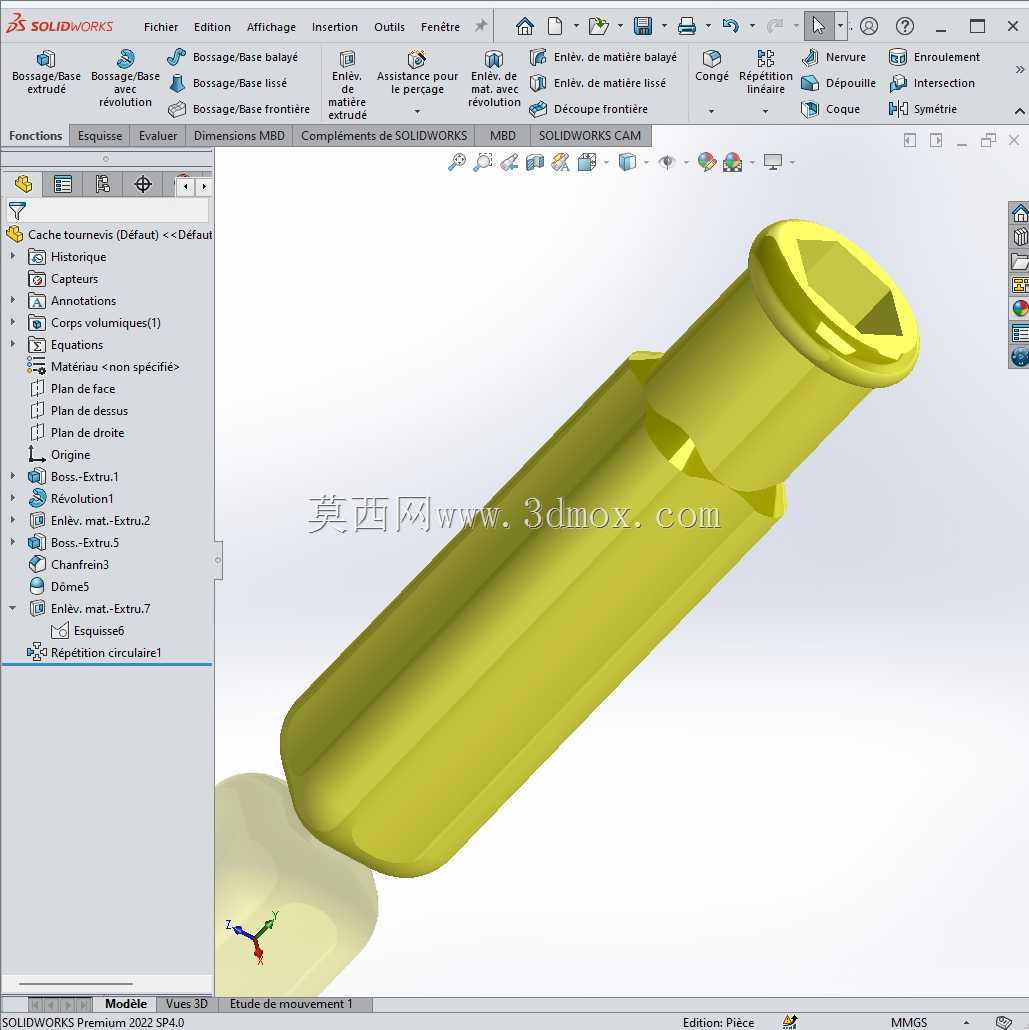
Task: Open Assistance pour le perçage dropdown
Action: point(417,112)
